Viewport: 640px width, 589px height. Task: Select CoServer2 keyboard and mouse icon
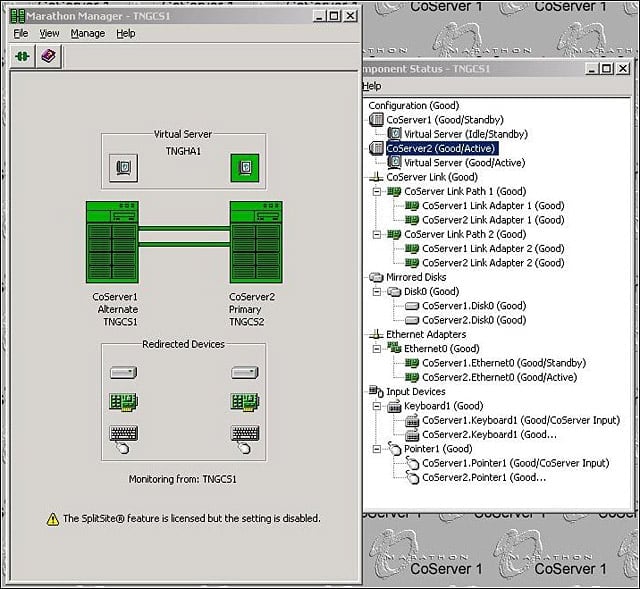coord(245,439)
